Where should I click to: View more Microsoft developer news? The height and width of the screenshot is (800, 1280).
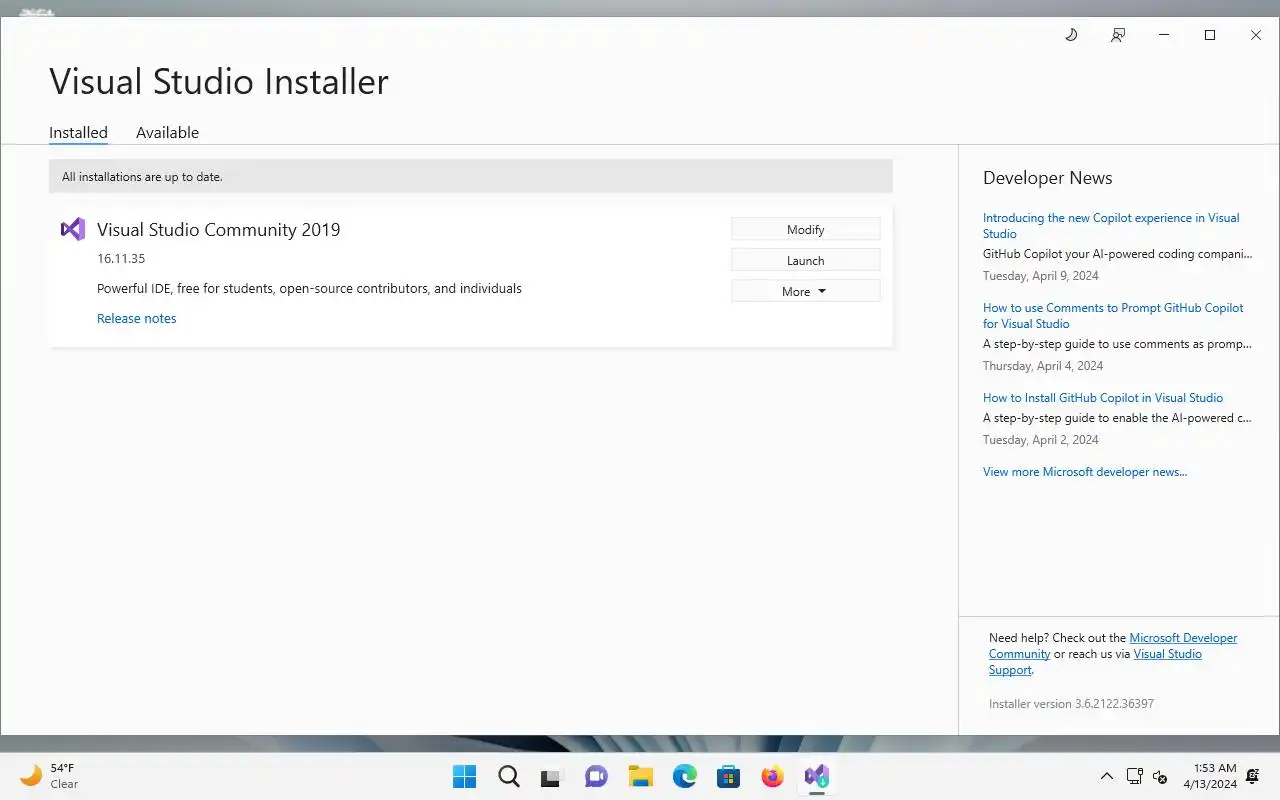(x=1085, y=471)
